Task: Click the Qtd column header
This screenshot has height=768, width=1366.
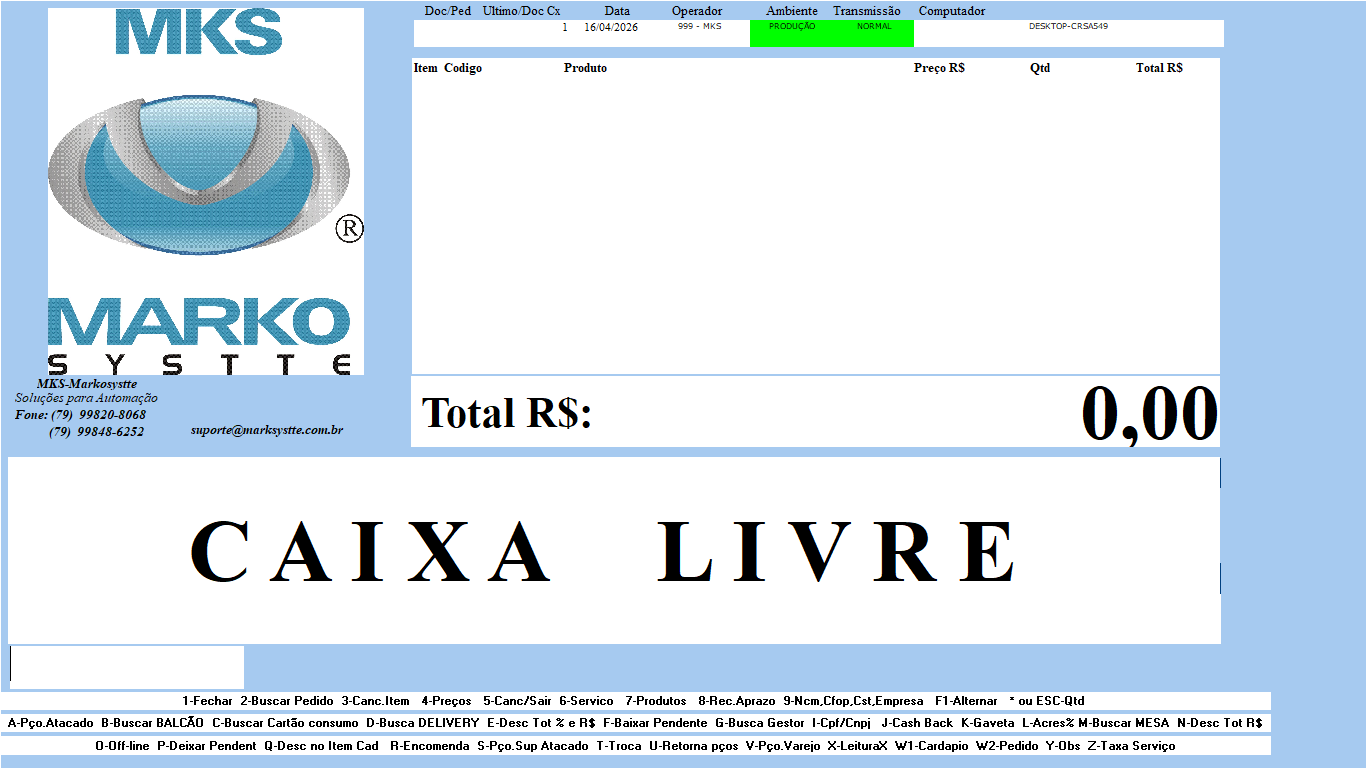Action: click(1040, 68)
